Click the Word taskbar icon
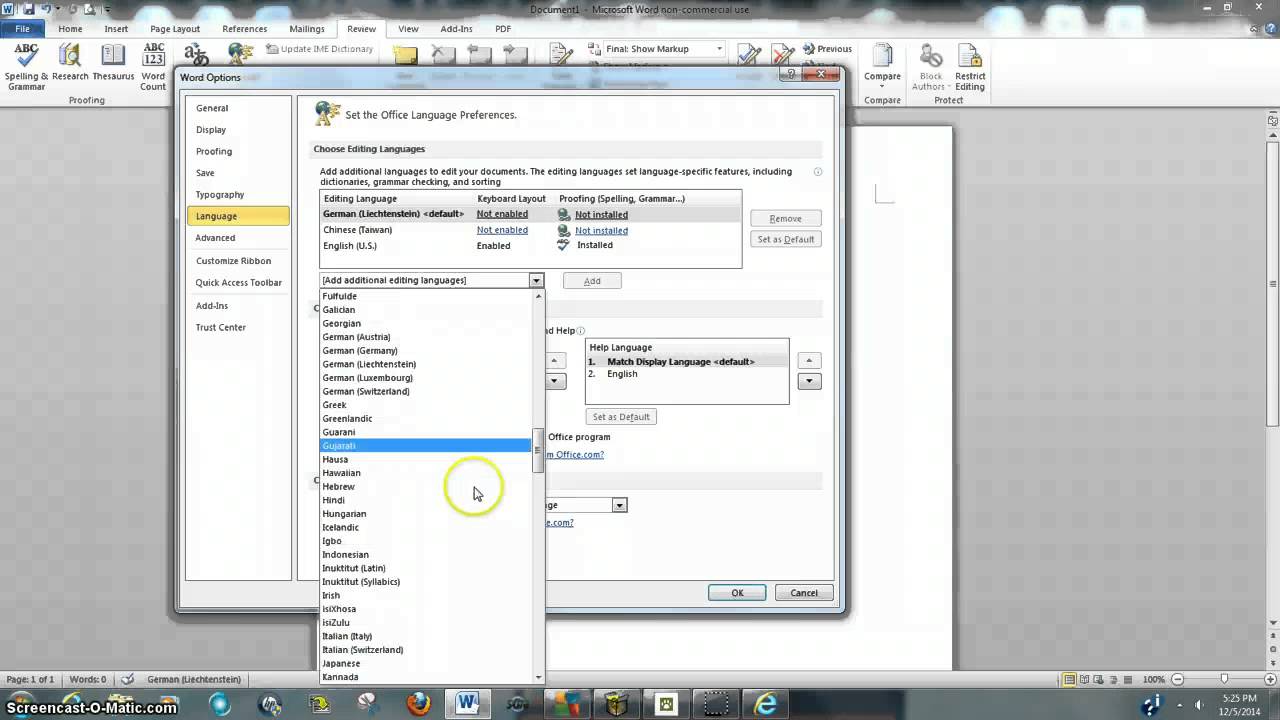This screenshot has height=720, width=1280. (x=467, y=703)
